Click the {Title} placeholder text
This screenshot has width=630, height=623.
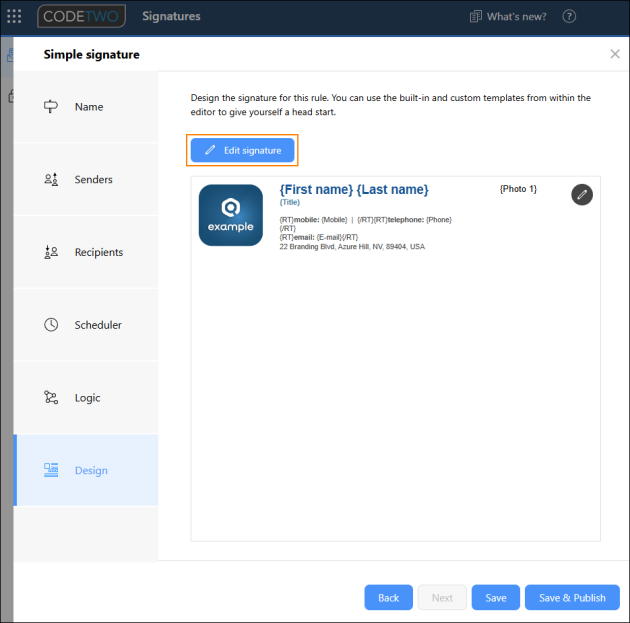pos(290,202)
